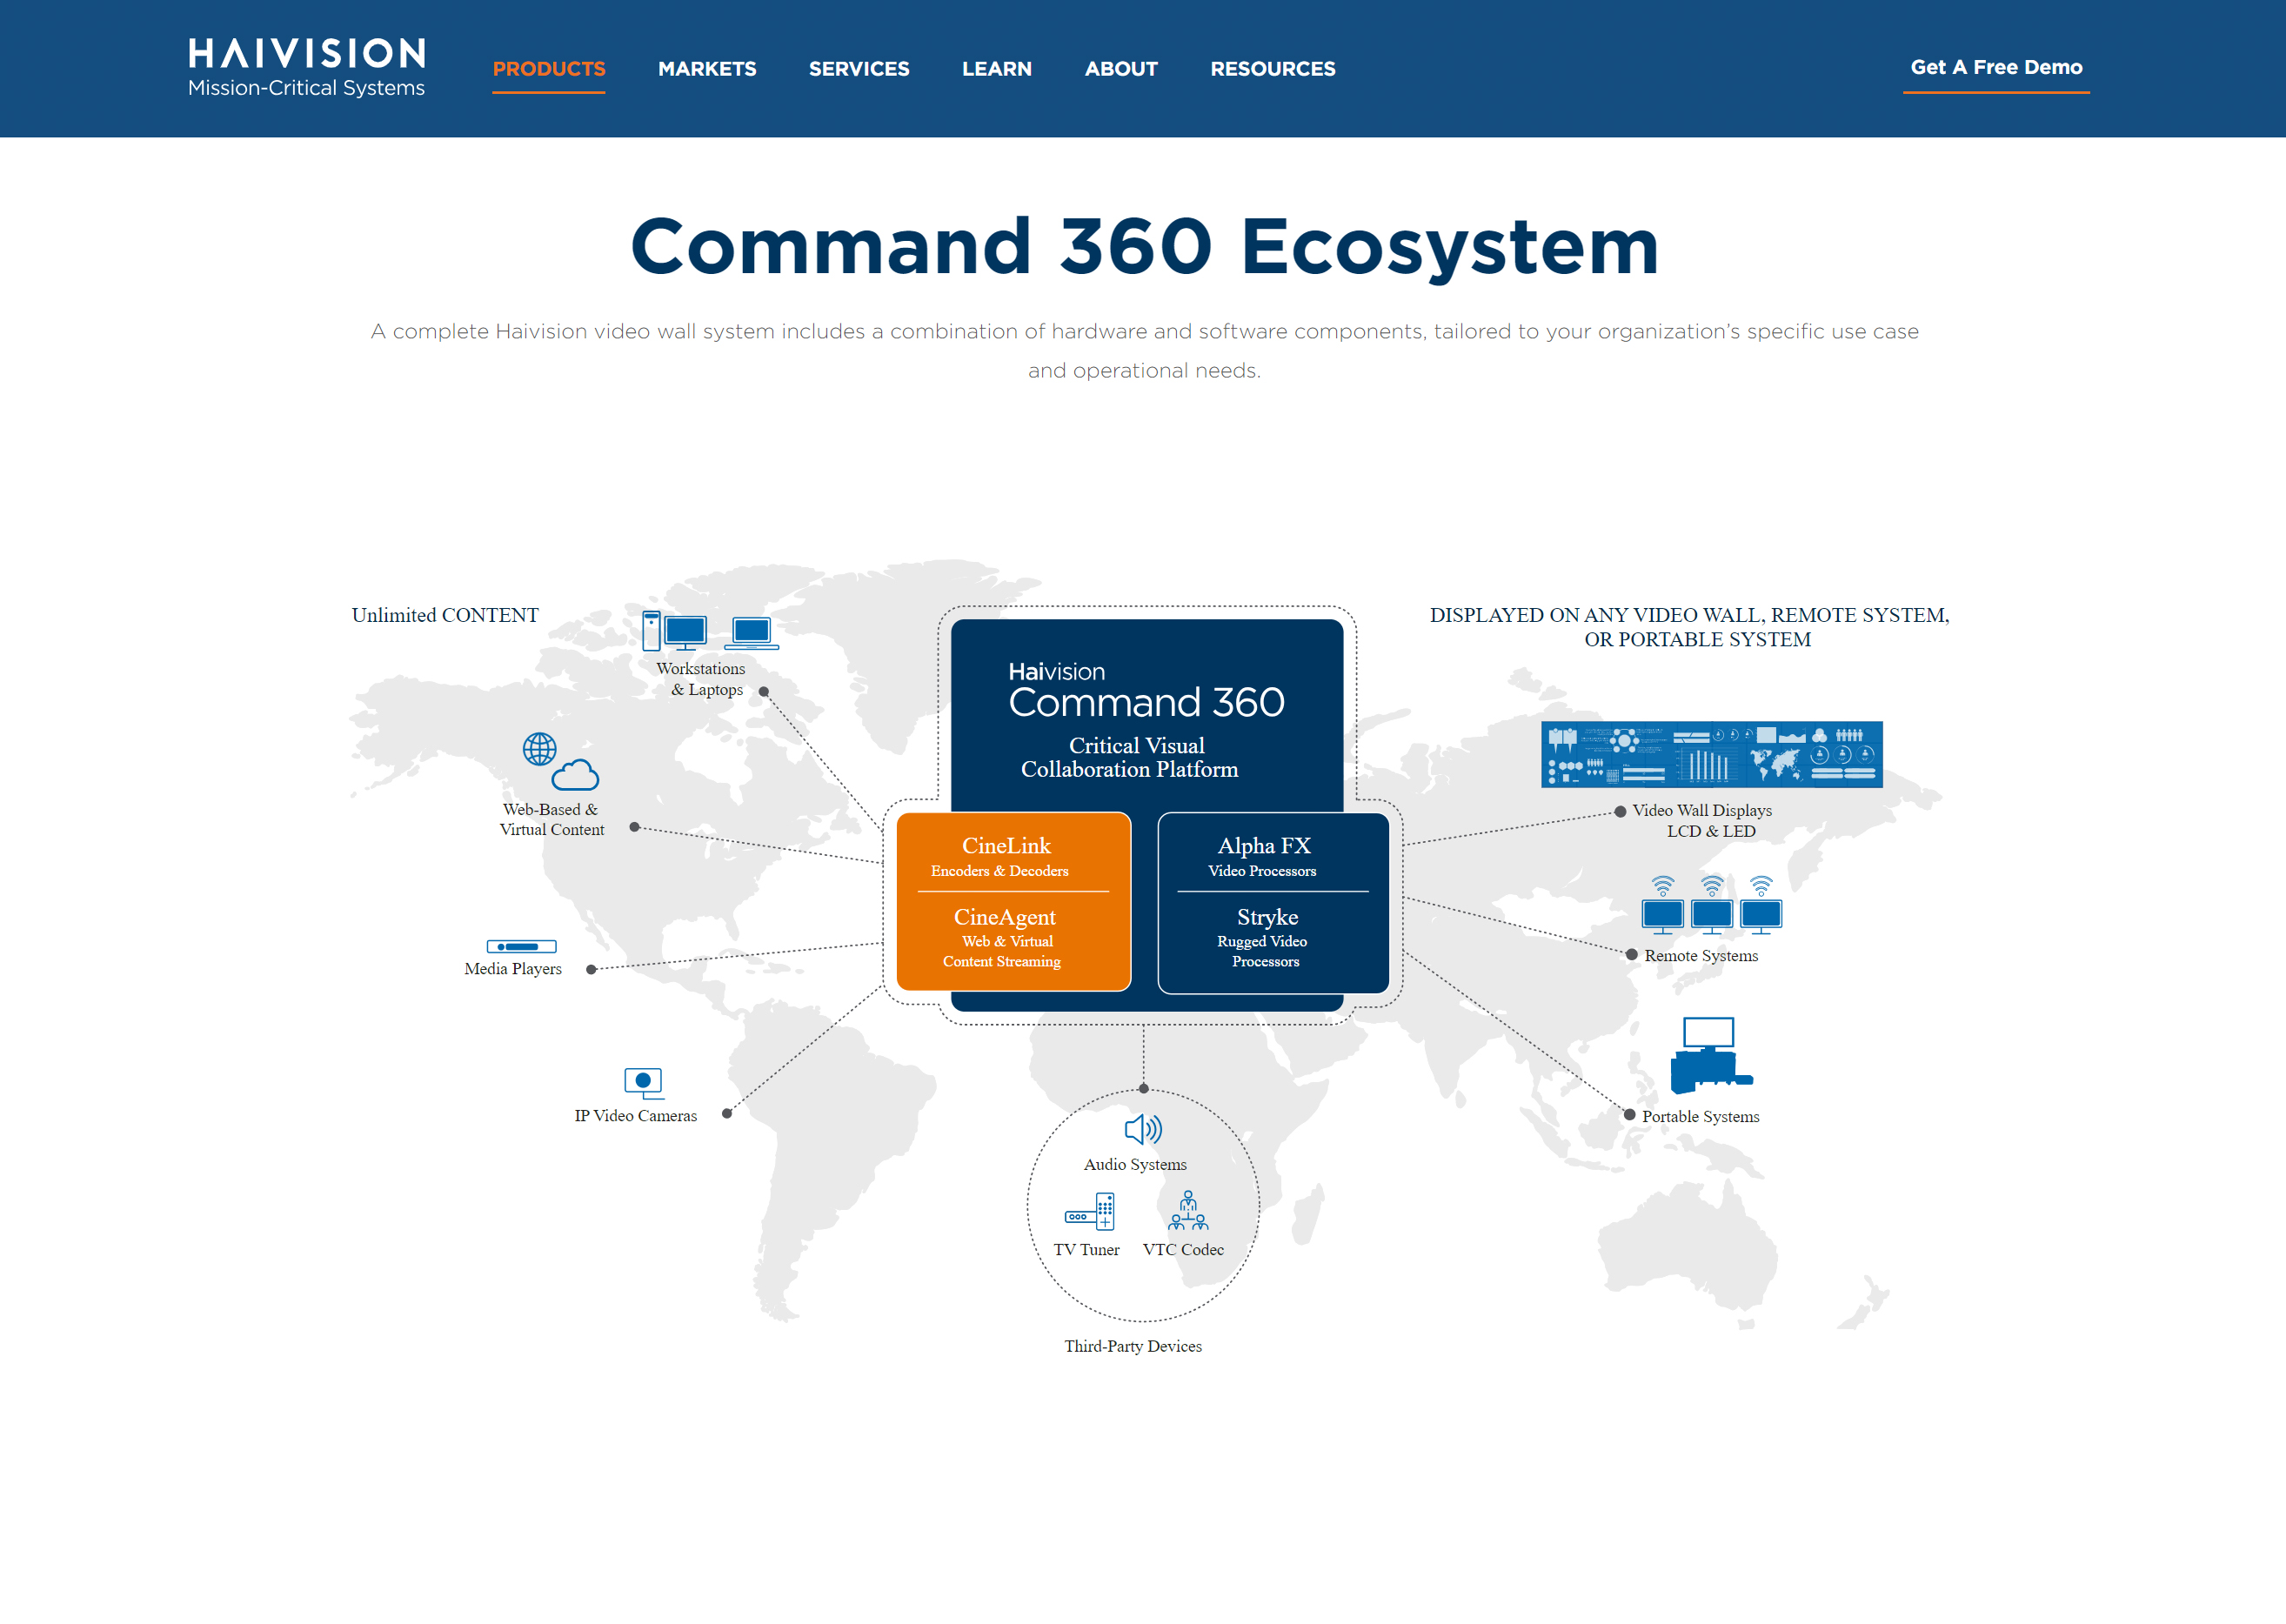2286x1624 pixels.
Task: Open the SERVICES menu
Action: point(859,69)
